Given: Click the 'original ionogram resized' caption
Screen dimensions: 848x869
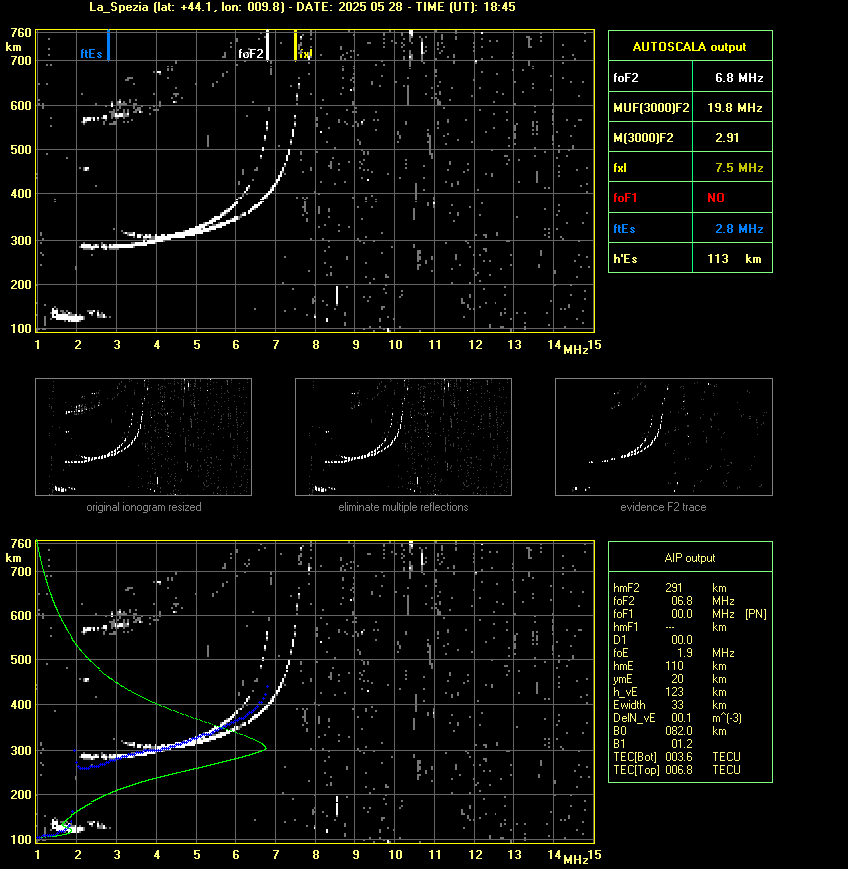Looking at the screenshot, I should pos(144,507).
